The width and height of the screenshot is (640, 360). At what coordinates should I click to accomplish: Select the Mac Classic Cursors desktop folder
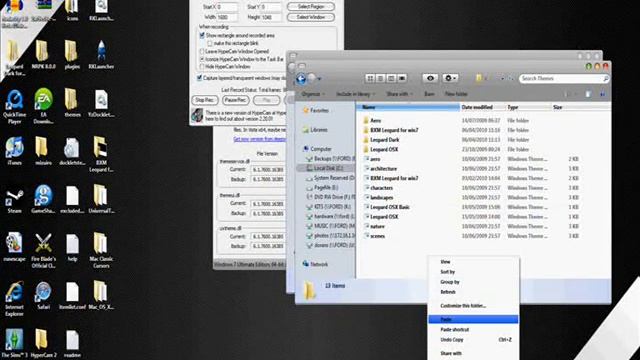click(x=101, y=251)
